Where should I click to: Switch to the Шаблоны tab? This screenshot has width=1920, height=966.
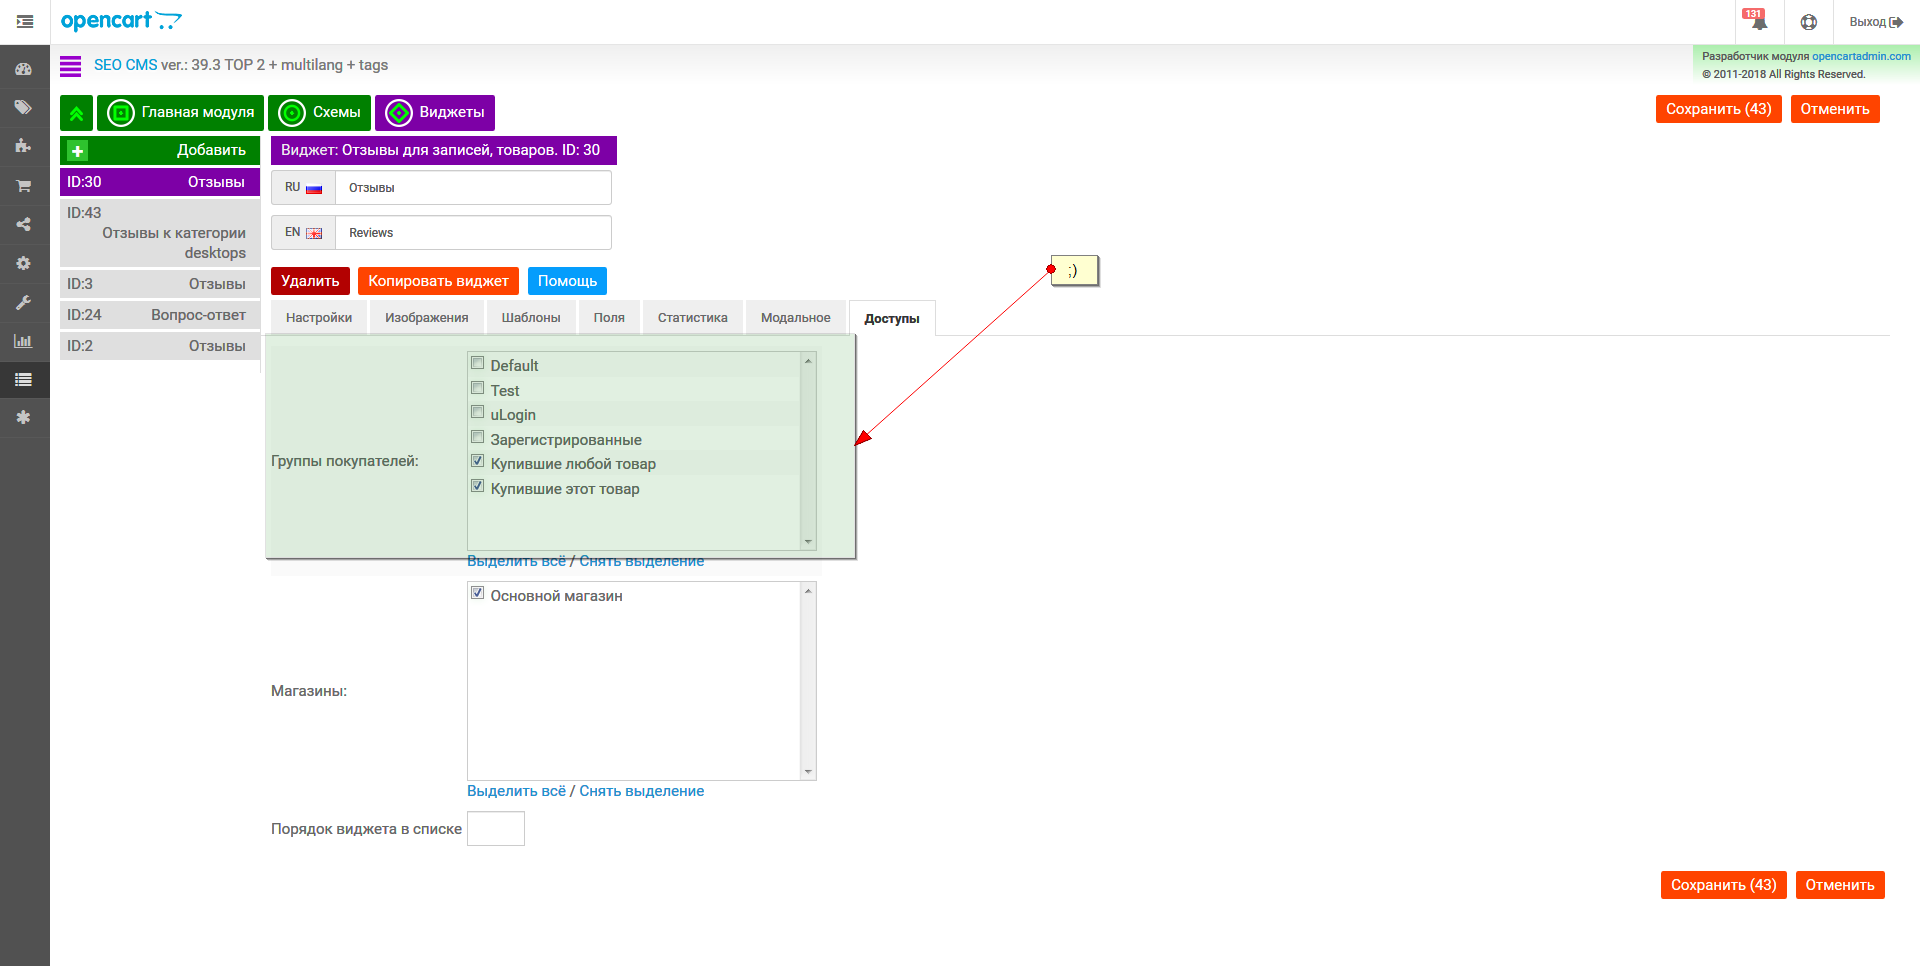tap(531, 318)
